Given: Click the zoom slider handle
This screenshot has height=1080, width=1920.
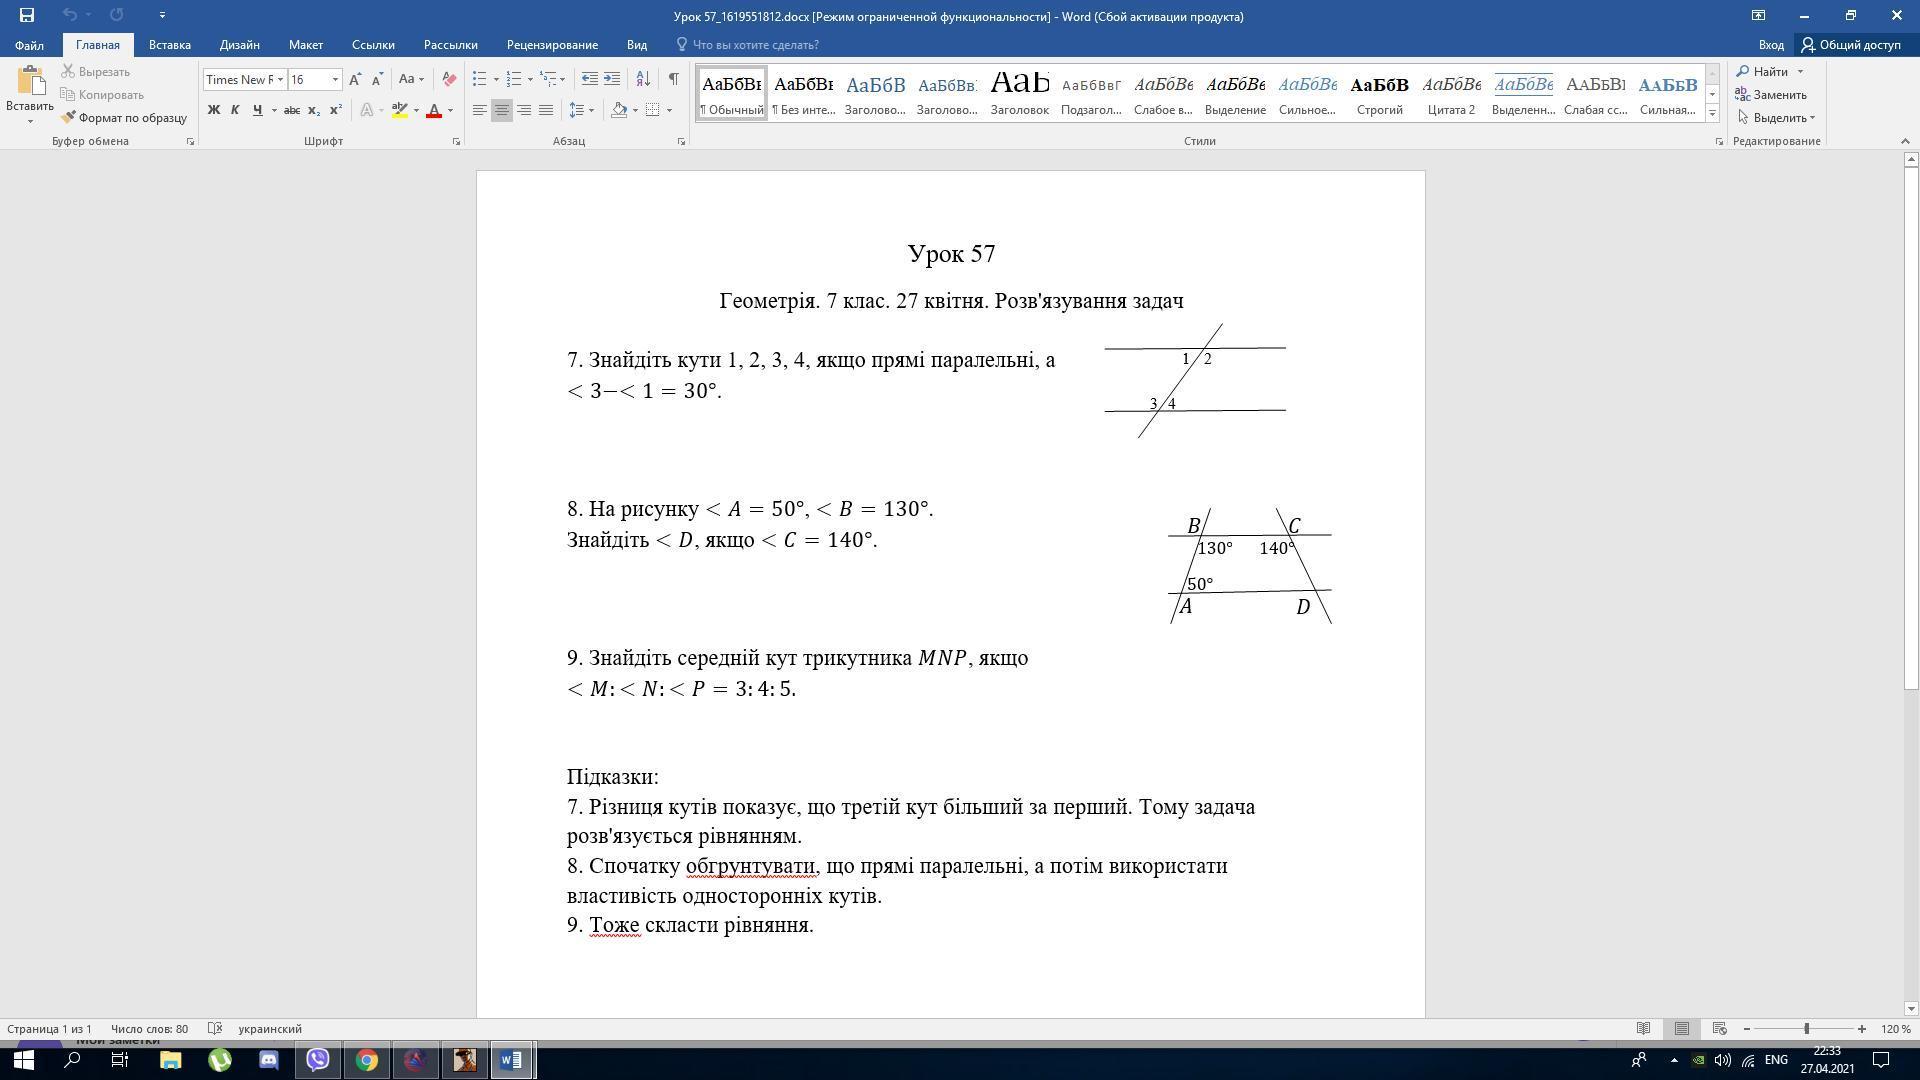Looking at the screenshot, I should [x=1806, y=1029].
